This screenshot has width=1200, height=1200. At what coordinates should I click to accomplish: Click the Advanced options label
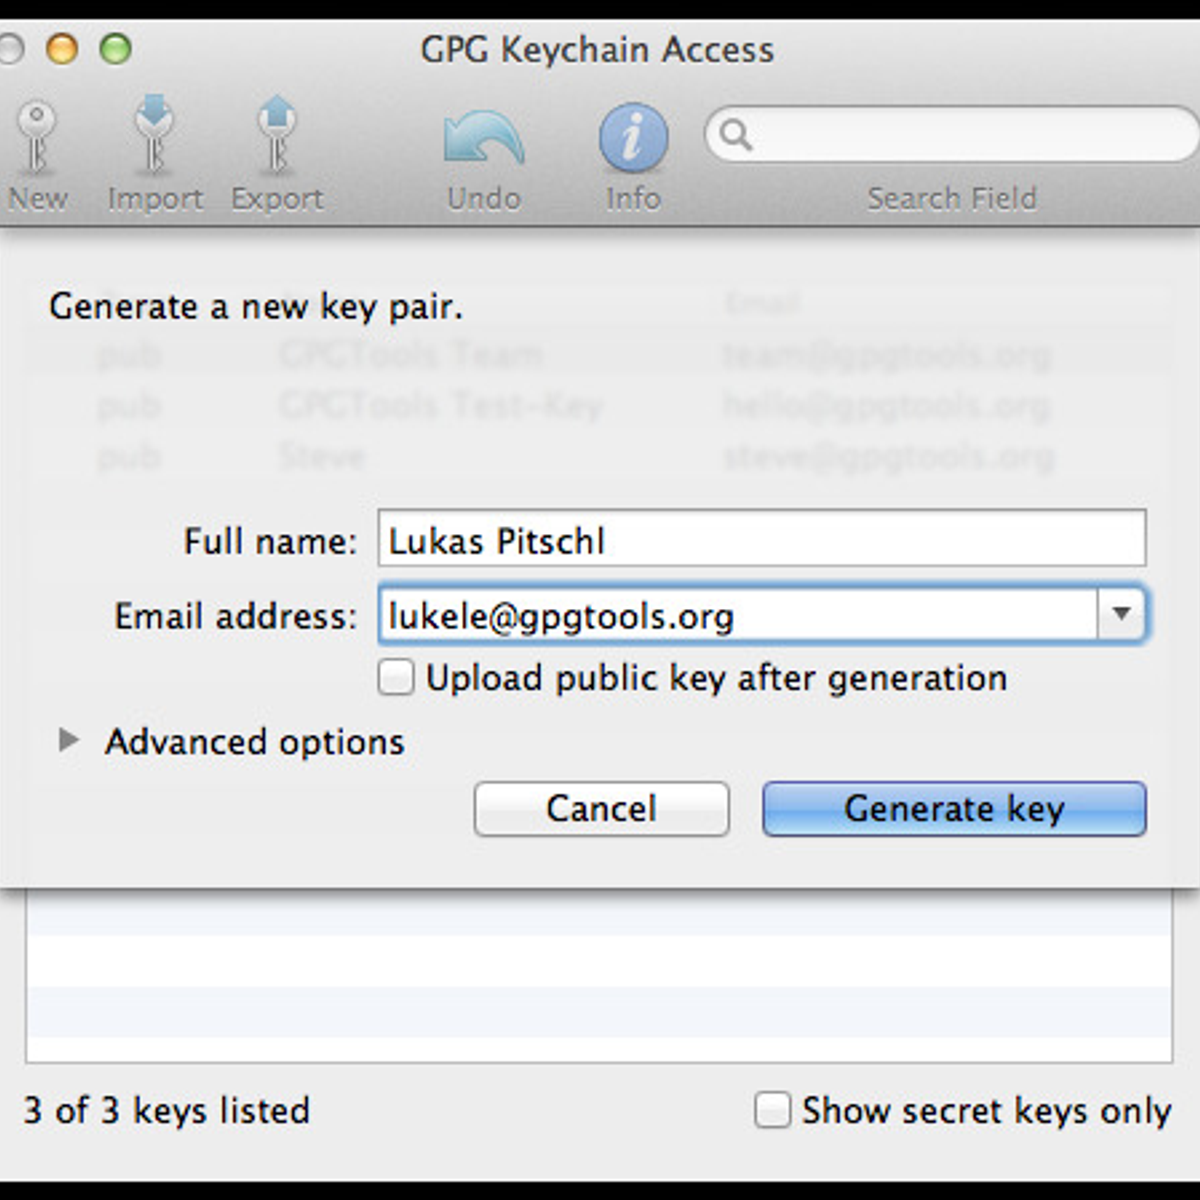click(x=254, y=742)
